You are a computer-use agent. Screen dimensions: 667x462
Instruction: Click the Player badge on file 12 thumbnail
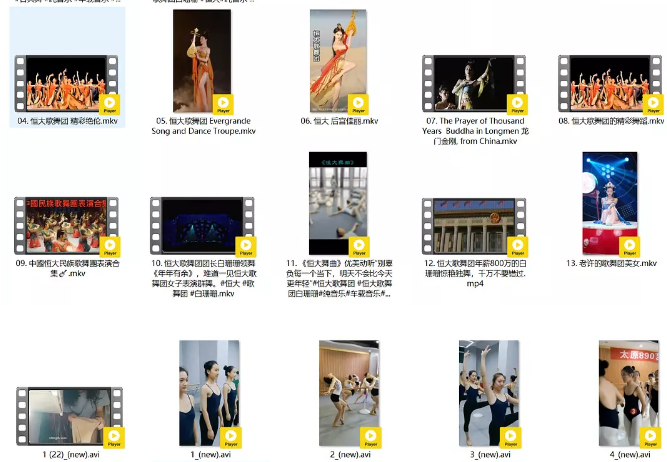[x=518, y=247]
